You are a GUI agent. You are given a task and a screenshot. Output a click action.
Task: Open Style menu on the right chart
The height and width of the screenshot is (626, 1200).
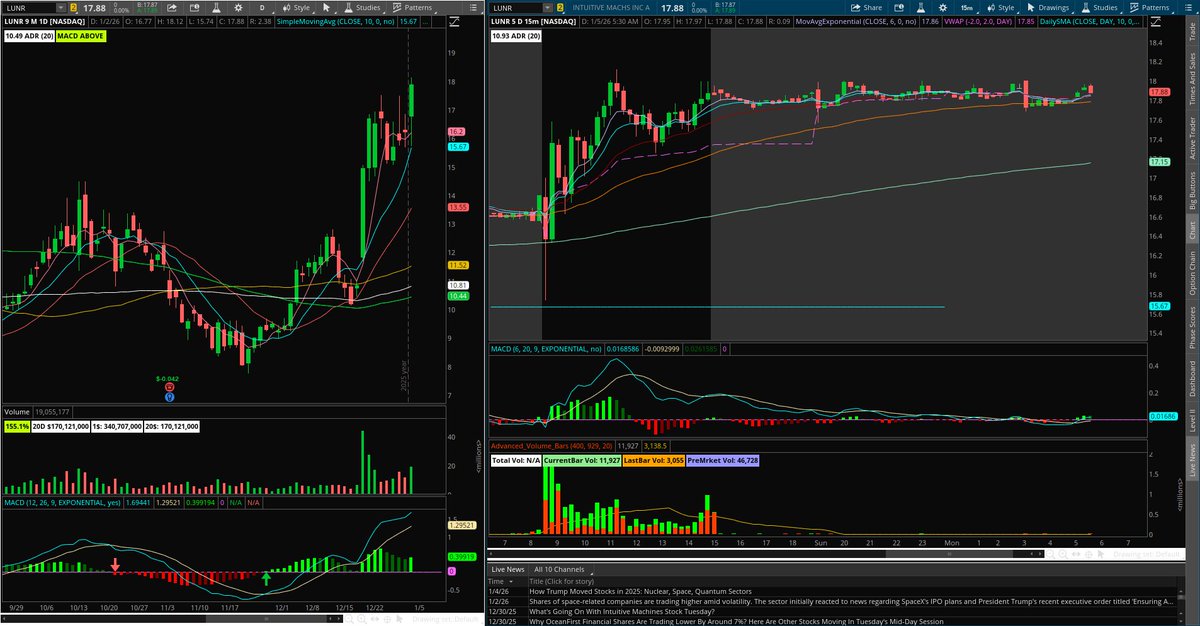pos(1001,8)
